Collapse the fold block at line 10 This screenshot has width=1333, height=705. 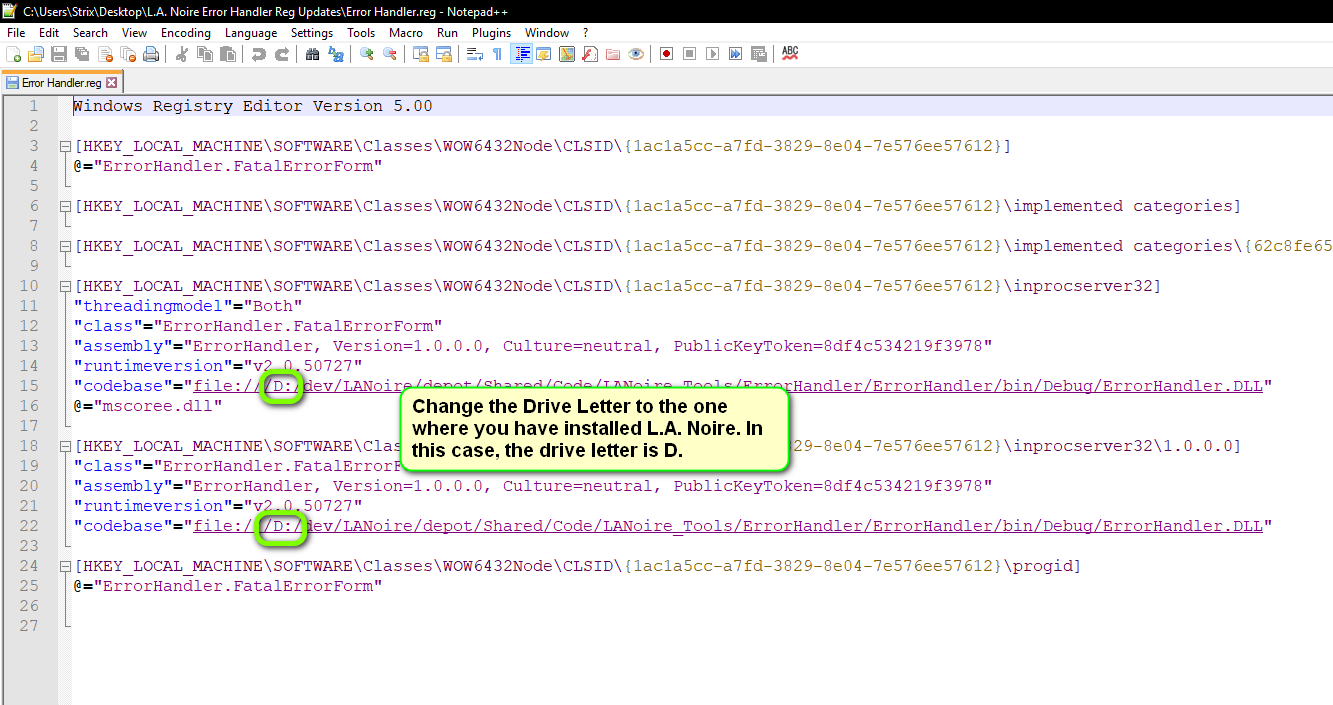point(66,286)
